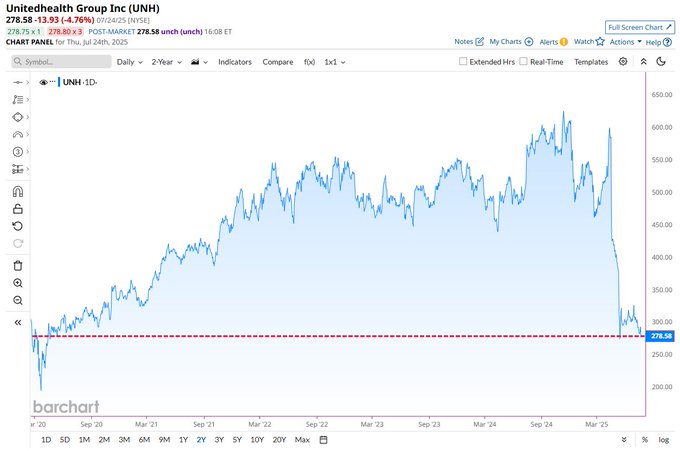The height and width of the screenshot is (451, 680).
Task: Click the undo arrow icon
Action: pyautogui.click(x=18, y=226)
